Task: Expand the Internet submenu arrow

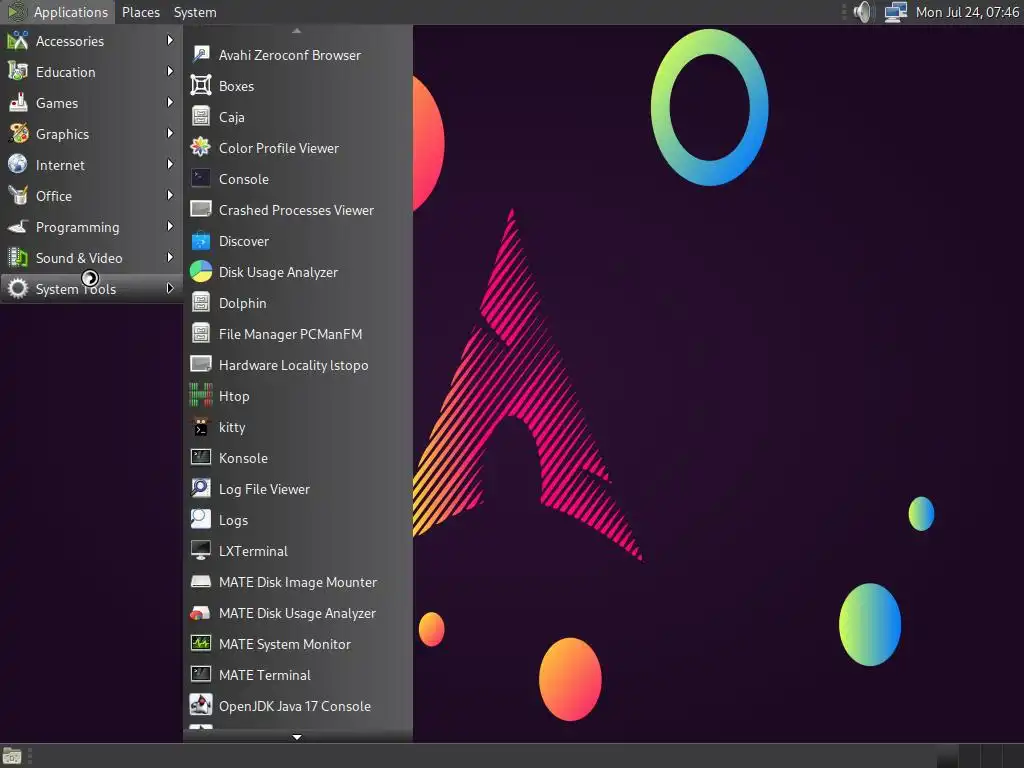Action: pos(170,165)
